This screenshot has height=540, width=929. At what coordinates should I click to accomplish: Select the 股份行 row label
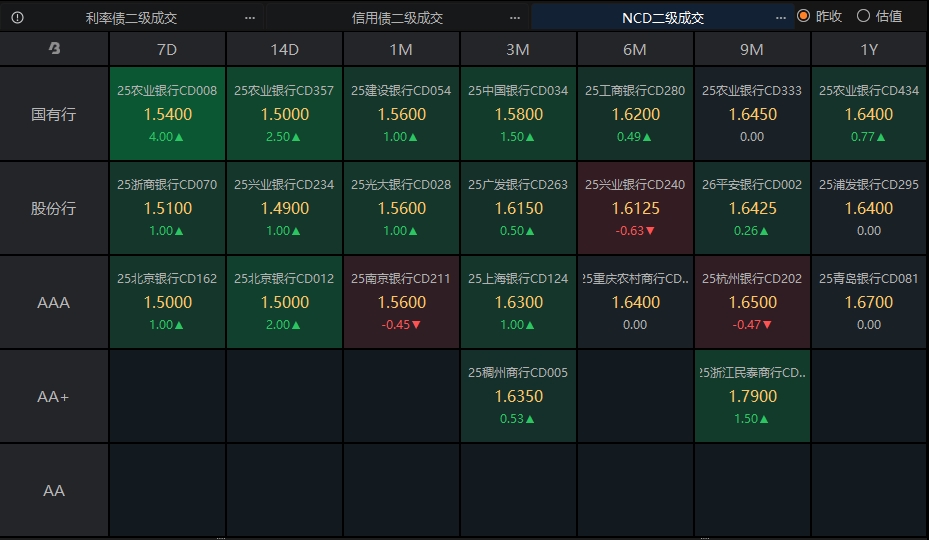(54, 208)
